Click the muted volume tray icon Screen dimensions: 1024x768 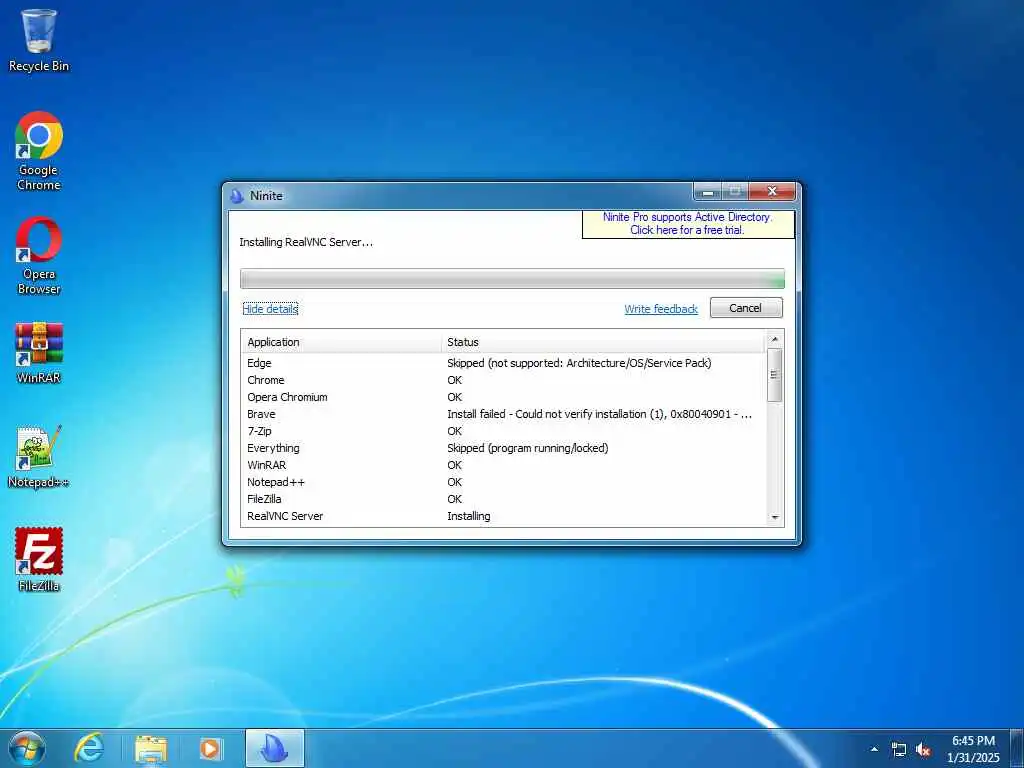(923, 750)
